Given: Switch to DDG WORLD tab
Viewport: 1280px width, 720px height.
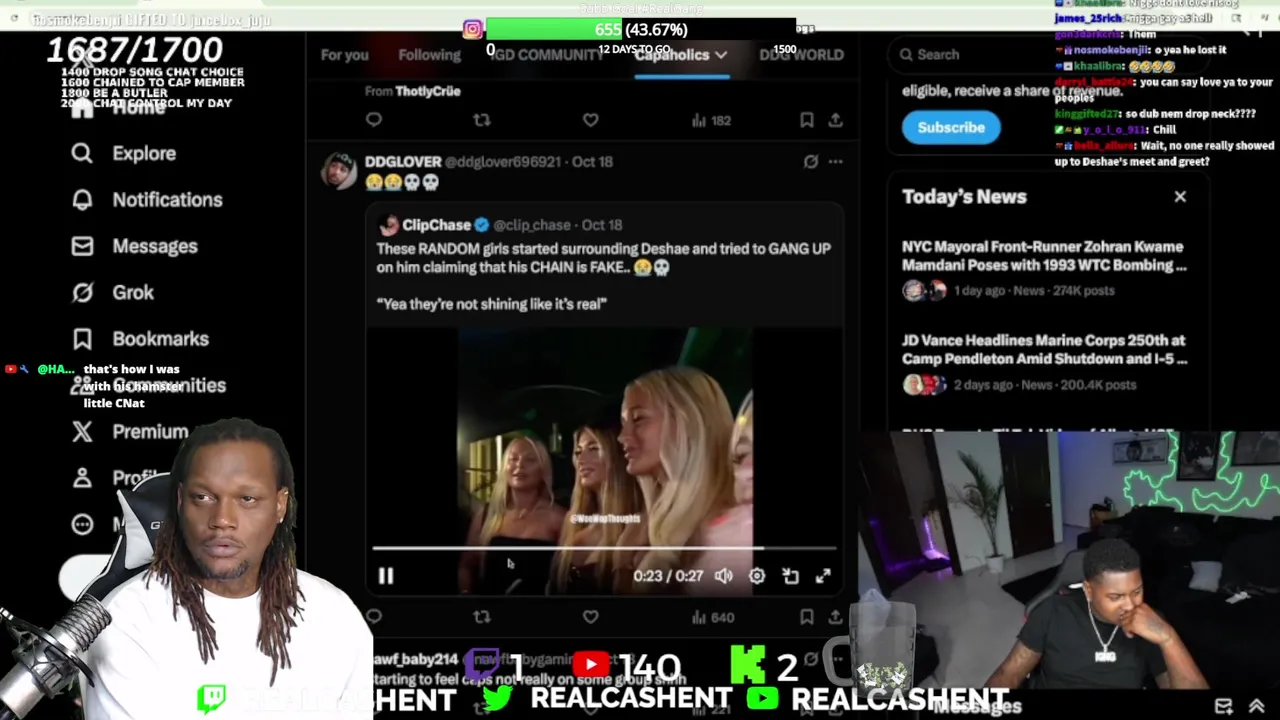Looking at the screenshot, I should pyautogui.click(x=801, y=55).
